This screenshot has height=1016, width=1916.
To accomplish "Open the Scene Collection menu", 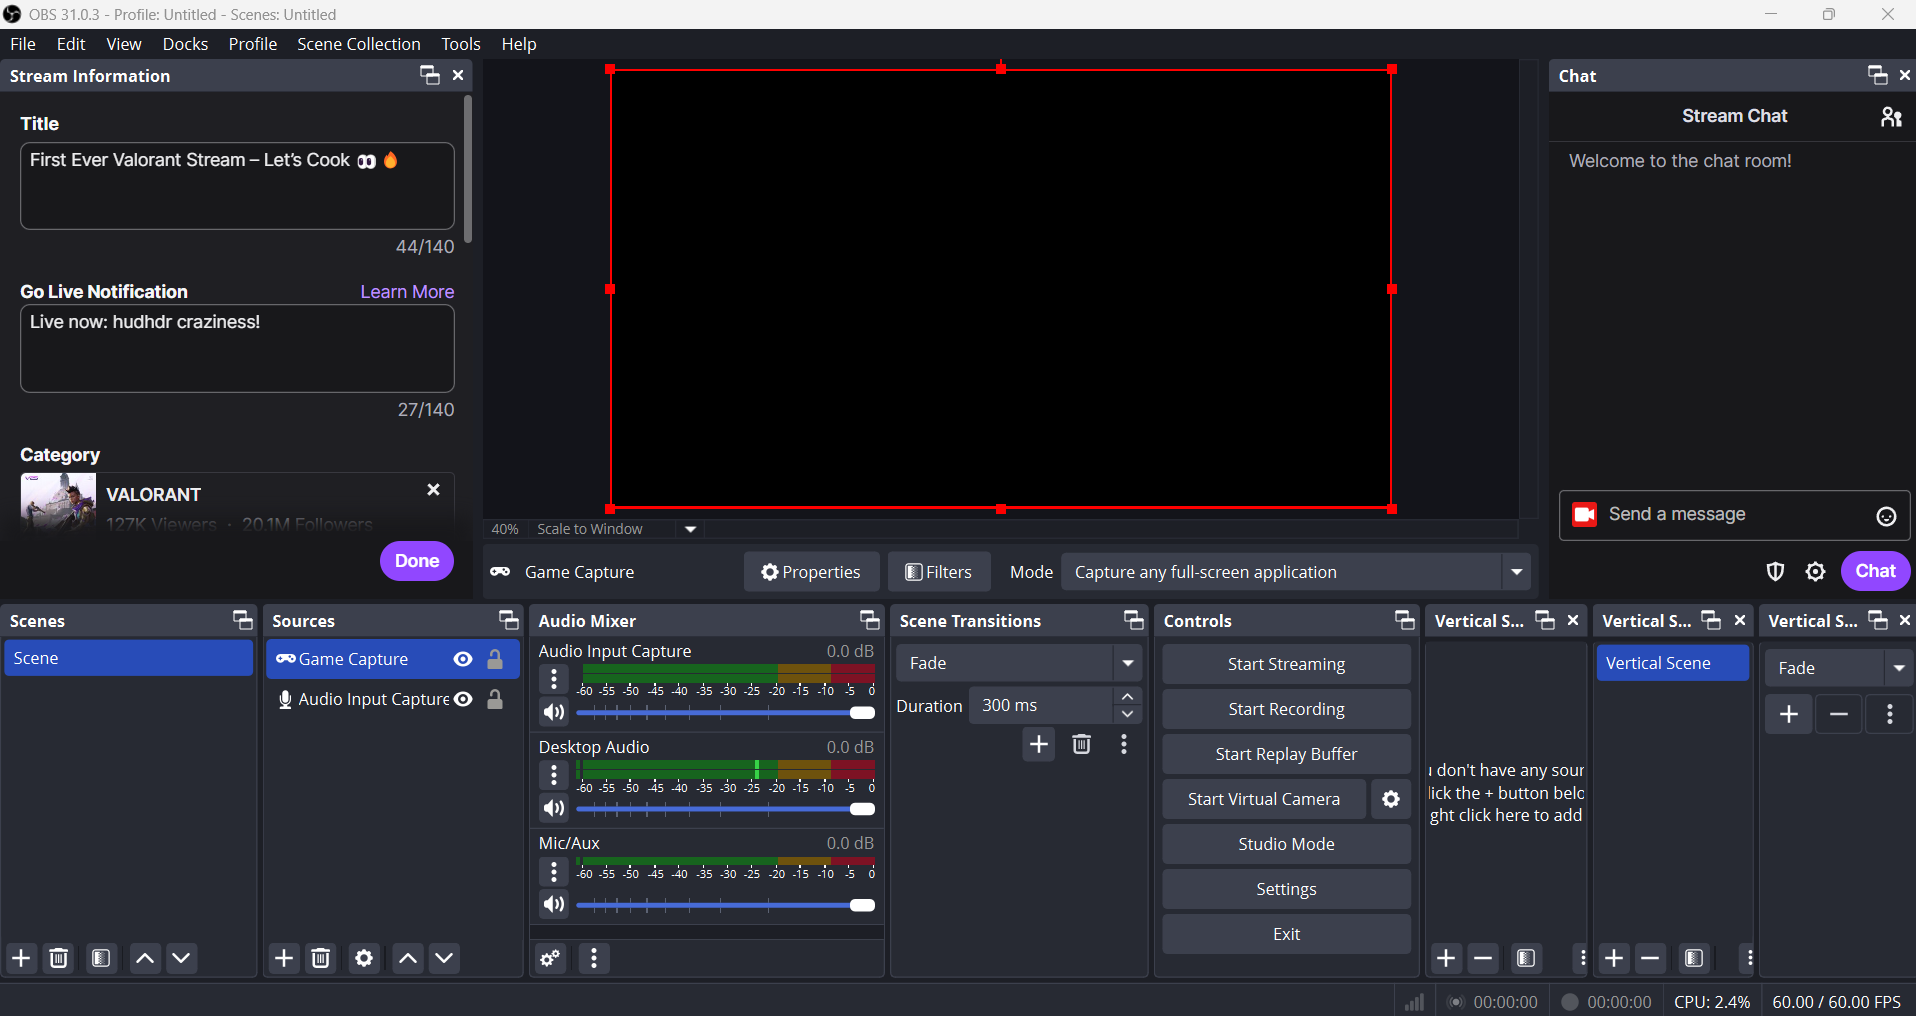I will (358, 44).
